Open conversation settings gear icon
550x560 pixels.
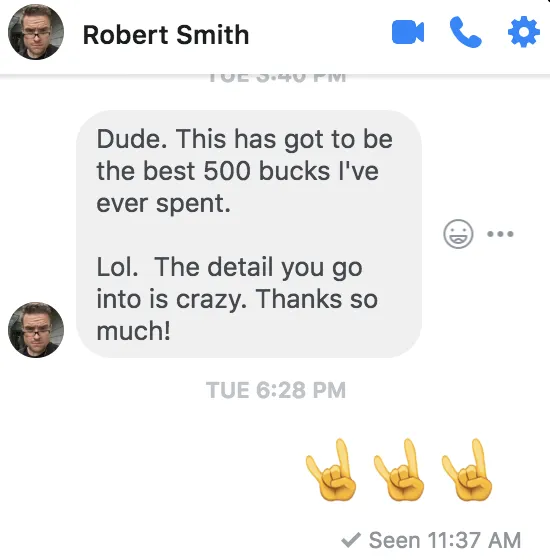tap(524, 32)
